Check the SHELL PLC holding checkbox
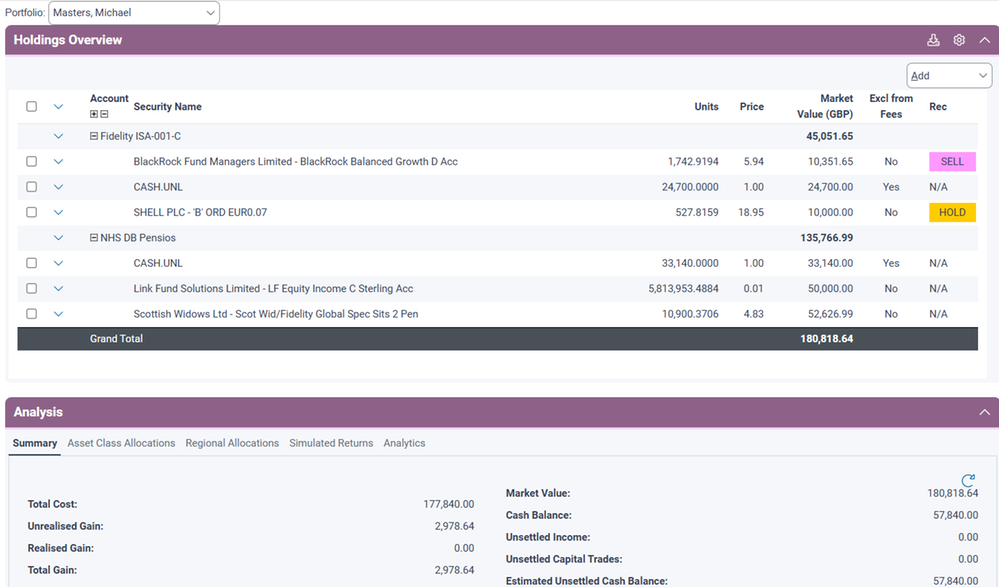Screen dimensions: 999x587 [32, 213]
